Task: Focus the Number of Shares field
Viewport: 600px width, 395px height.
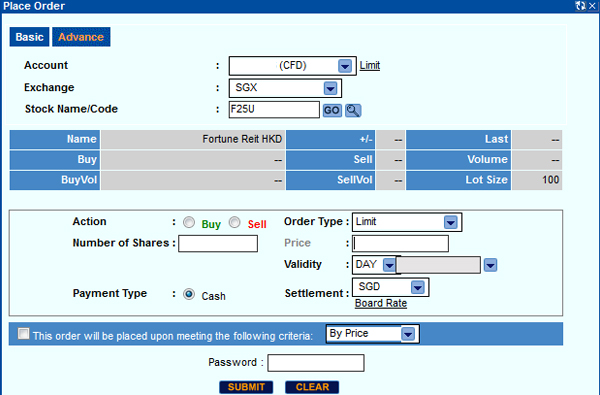Action: pos(218,244)
